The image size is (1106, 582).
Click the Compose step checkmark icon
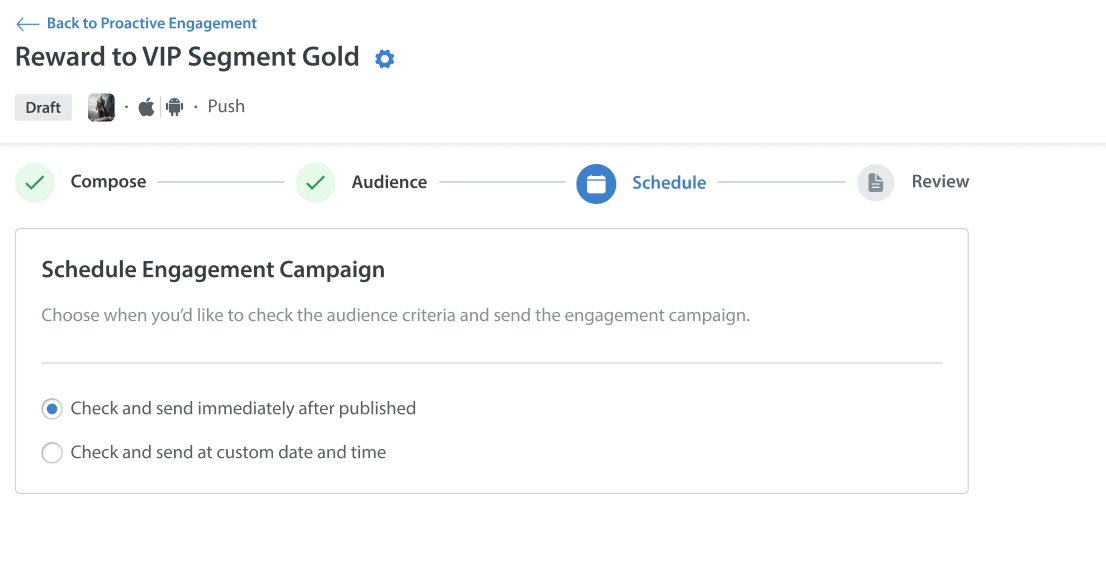[x=35, y=183]
